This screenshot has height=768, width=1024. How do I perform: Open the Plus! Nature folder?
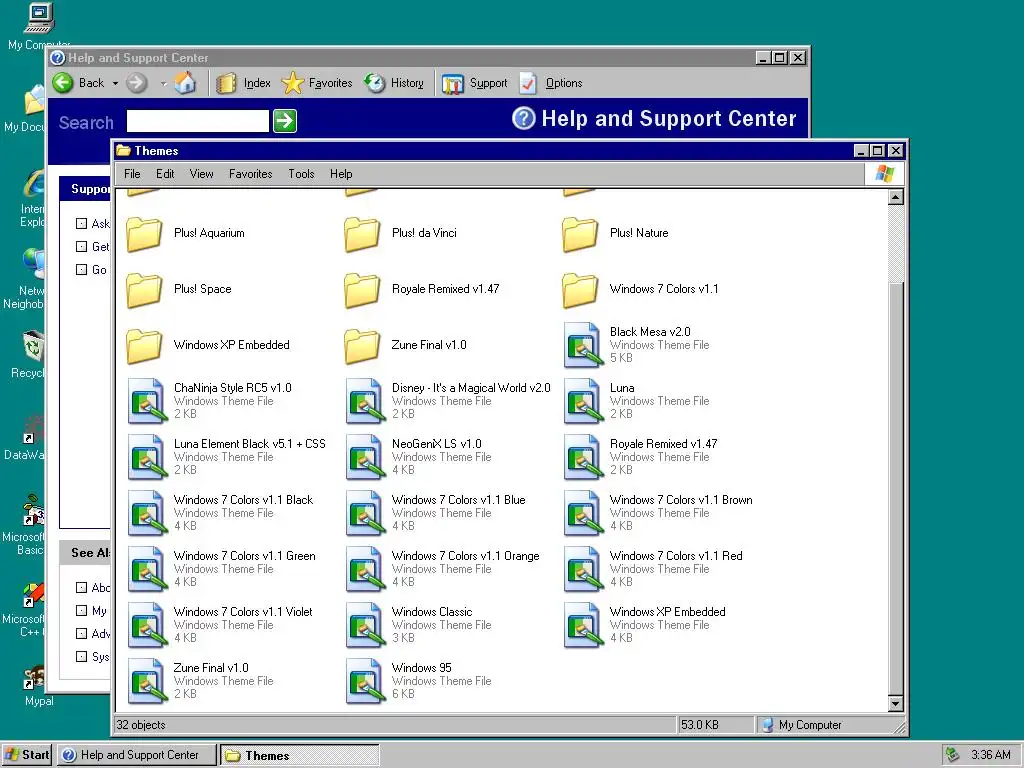click(616, 234)
